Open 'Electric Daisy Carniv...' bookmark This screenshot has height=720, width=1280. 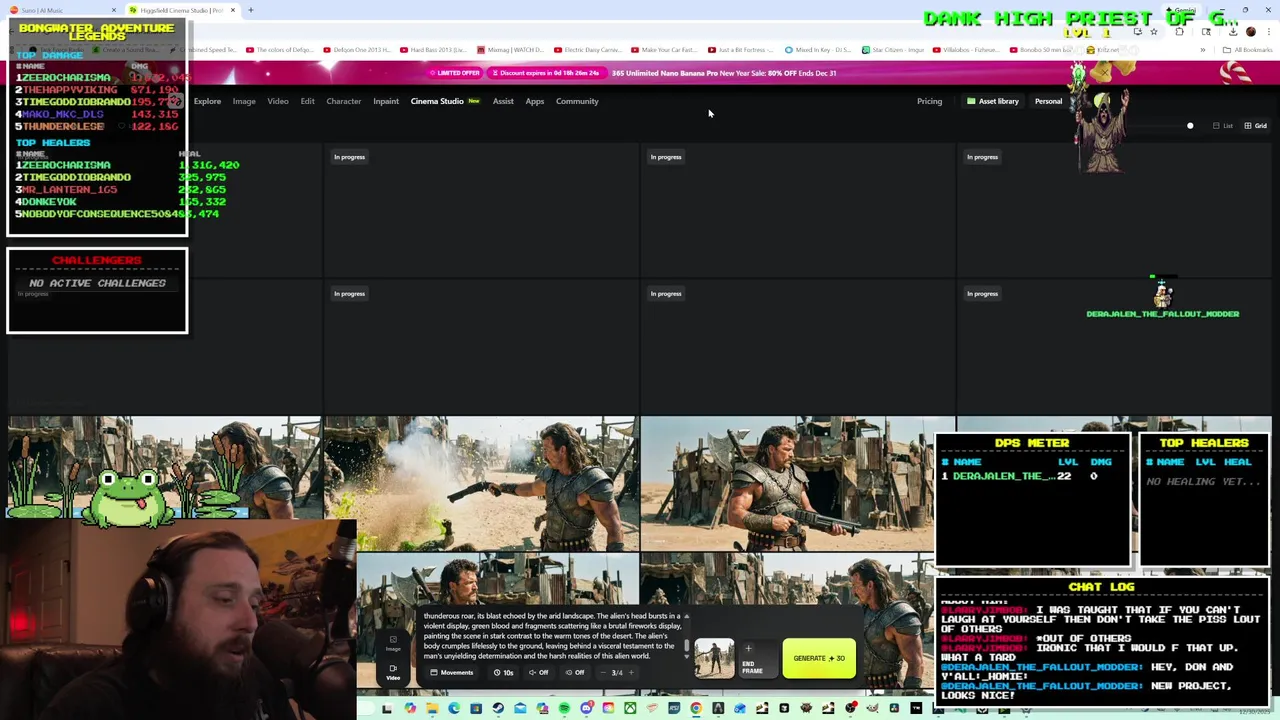point(587,50)
